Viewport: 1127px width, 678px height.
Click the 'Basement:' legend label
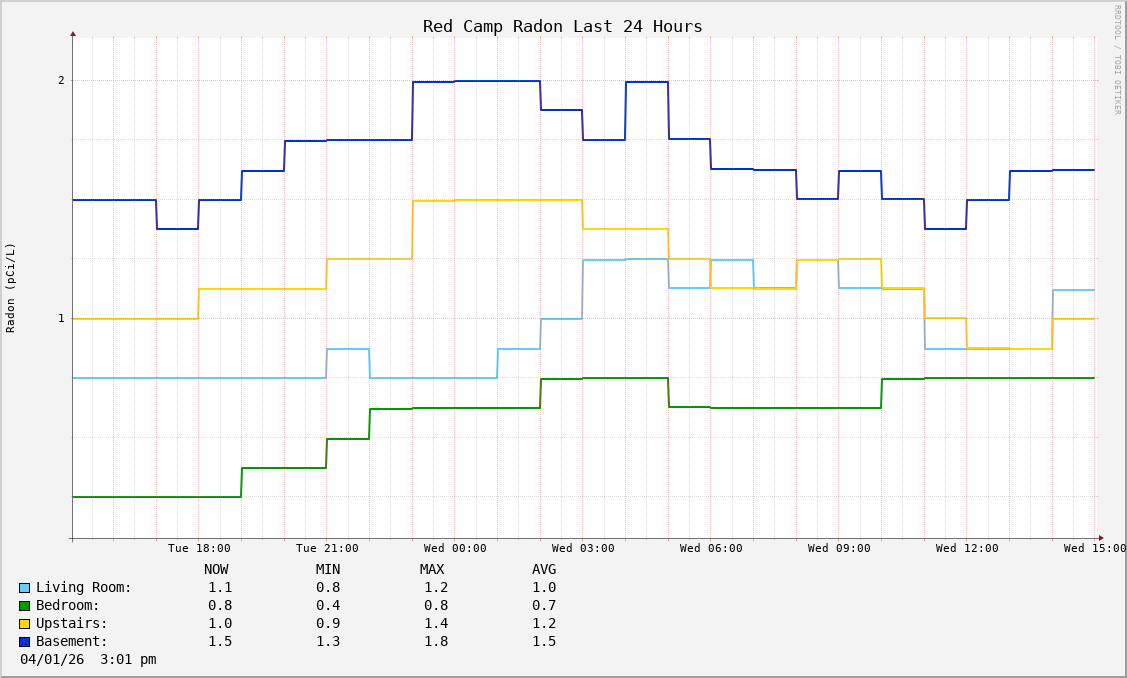pos(72,642)
